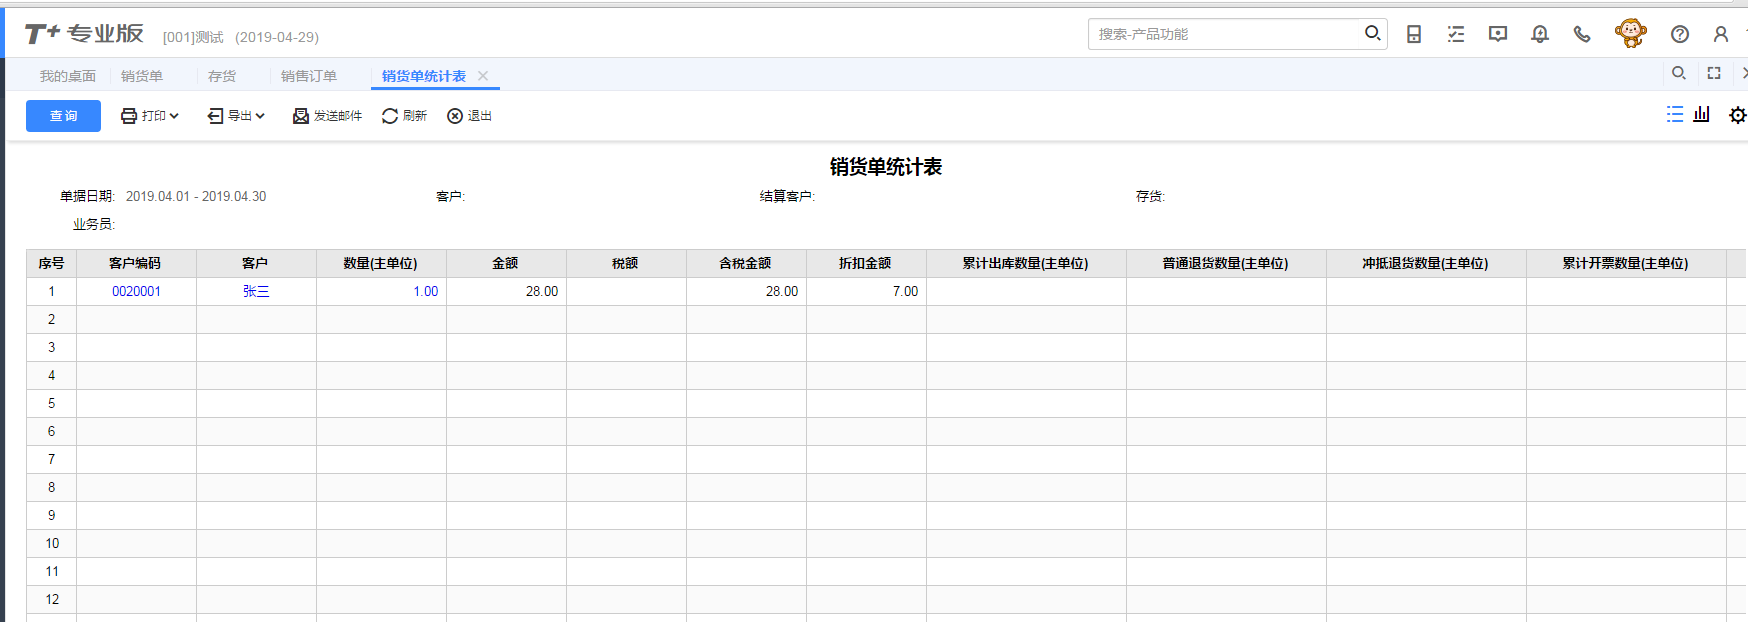Click the blue 查询 query button
This screenshot has height=622, width=1748.
click(x=63, y=116)
